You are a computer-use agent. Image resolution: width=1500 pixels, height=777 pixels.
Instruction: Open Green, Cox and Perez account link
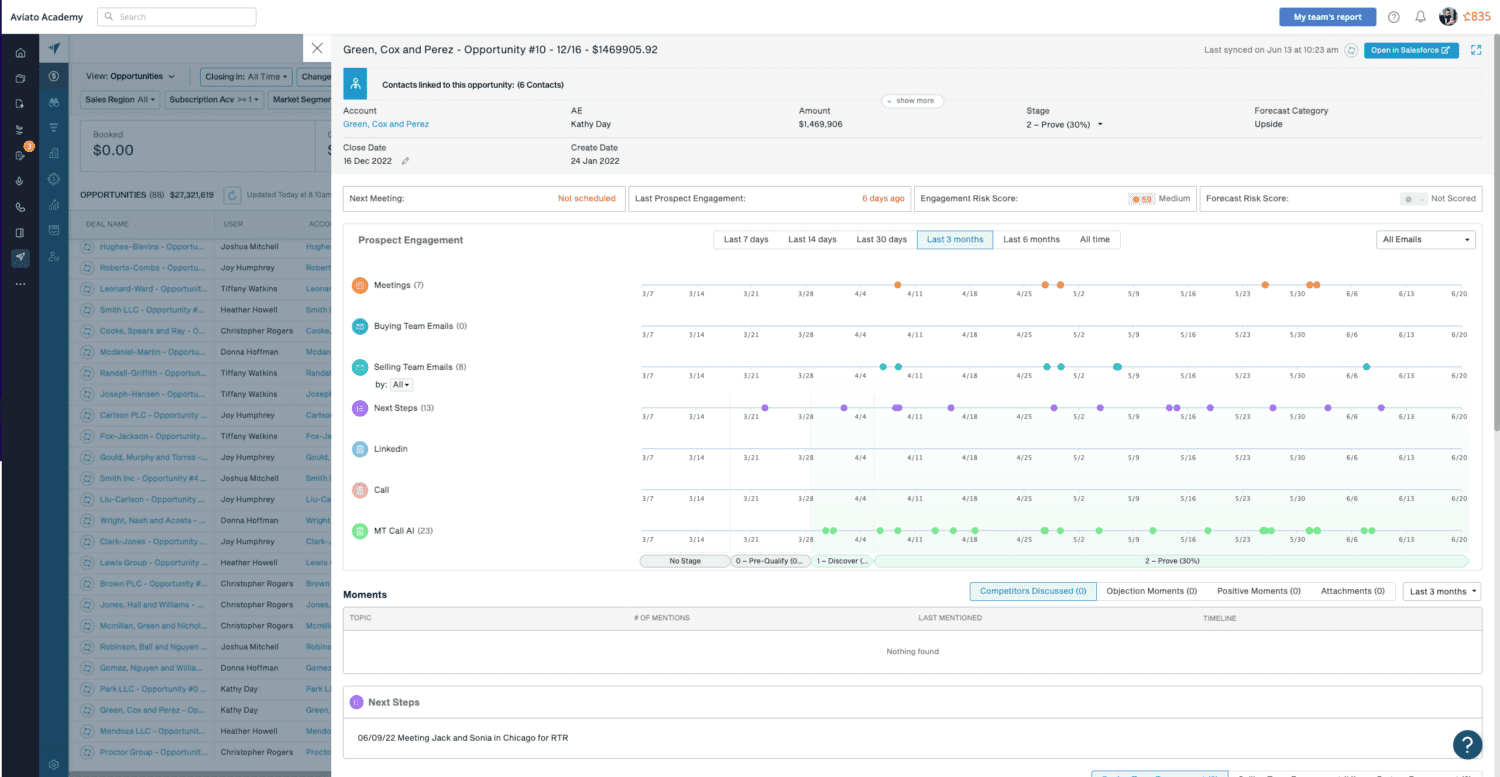click(x=386, y=124)
